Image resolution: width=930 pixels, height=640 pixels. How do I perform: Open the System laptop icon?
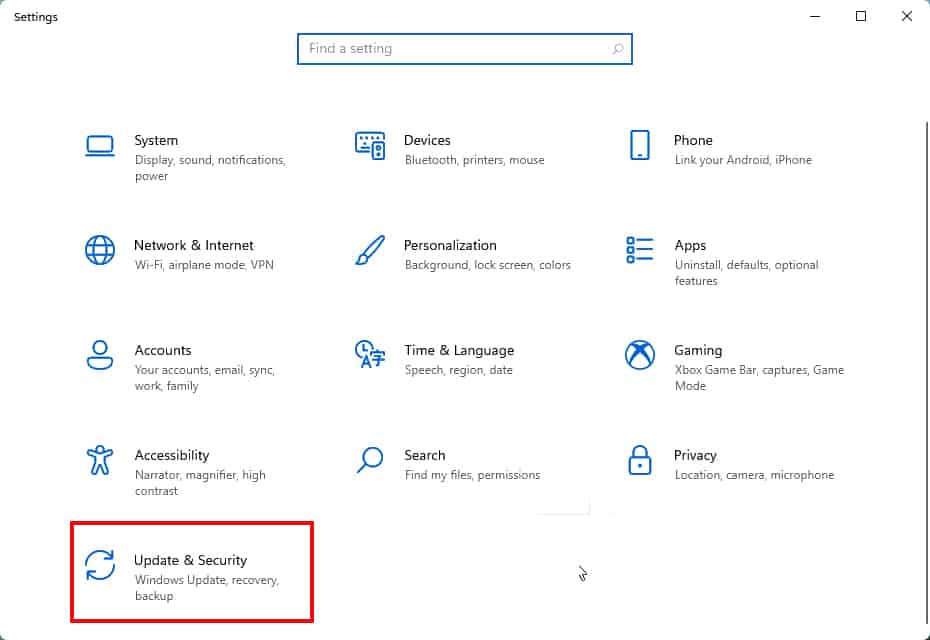click(100, 146)
